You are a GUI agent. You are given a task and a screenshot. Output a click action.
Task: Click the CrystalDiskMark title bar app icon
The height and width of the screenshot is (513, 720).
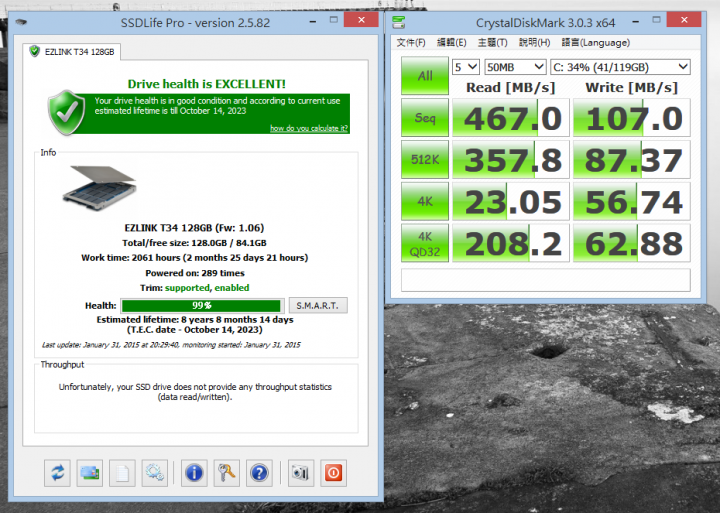click(399, 22)
